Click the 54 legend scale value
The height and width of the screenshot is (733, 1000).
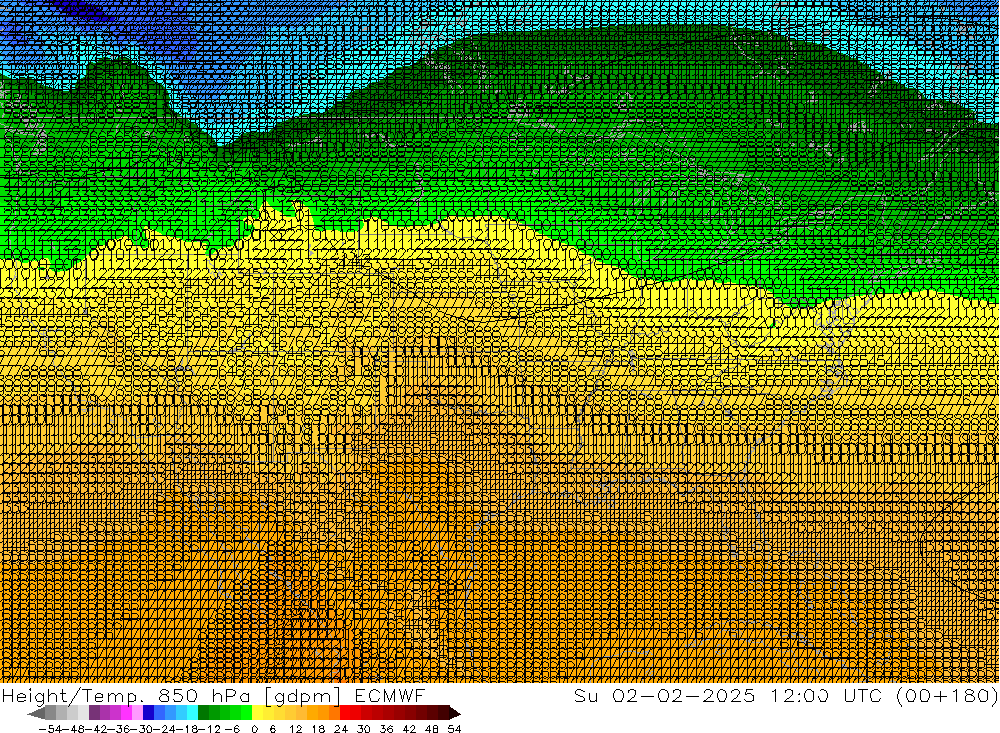(x=454, y=729)
